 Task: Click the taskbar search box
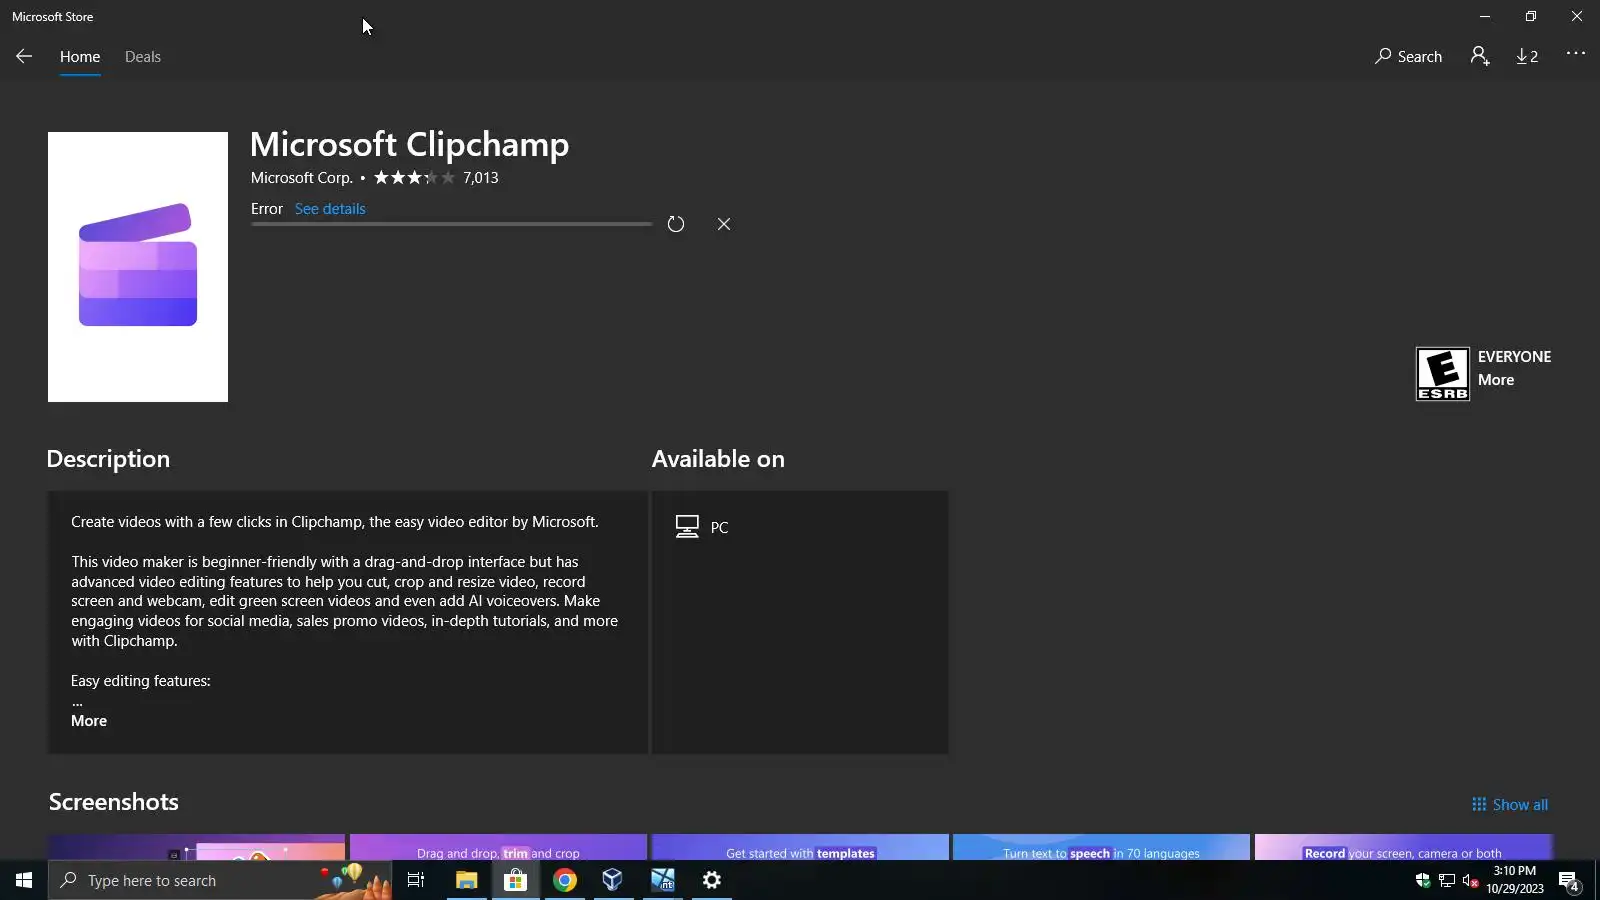pyautogui.click(x=220, y=880)
